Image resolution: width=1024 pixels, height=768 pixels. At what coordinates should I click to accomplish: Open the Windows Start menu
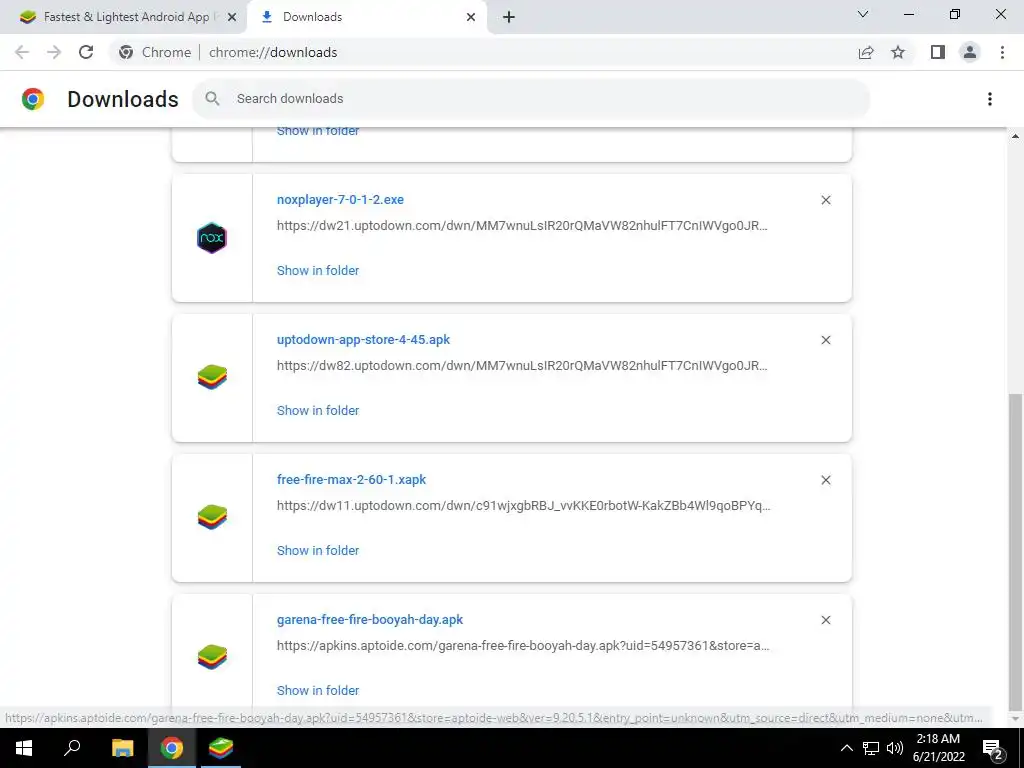pyautogui.click(x=24, y=748)
